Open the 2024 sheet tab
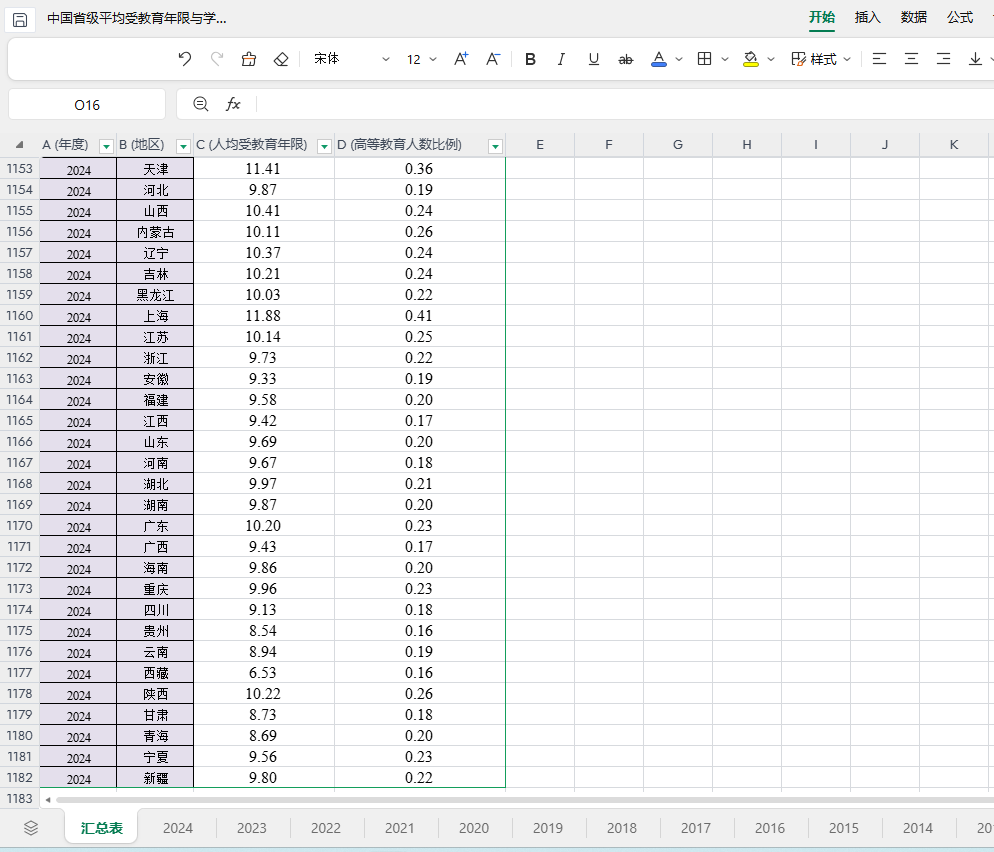This screenshot has height=852, width=994. click(178, 828)
